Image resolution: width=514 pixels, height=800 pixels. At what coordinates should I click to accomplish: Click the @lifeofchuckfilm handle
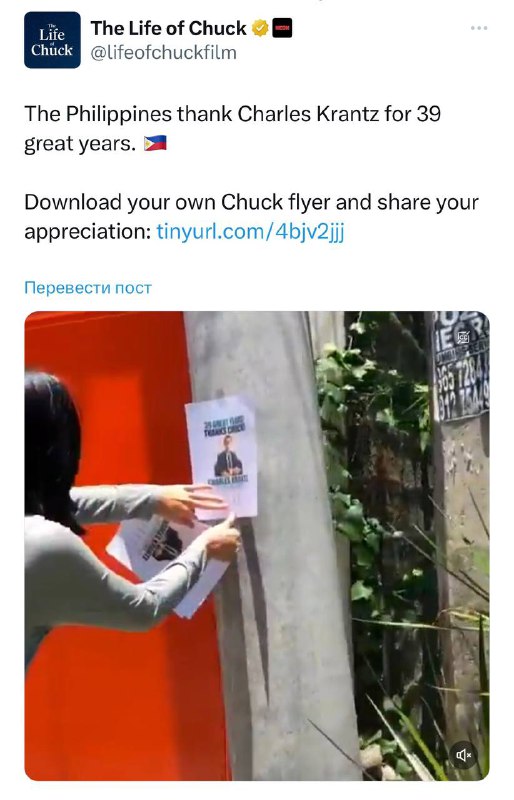(x=163, y=53)
